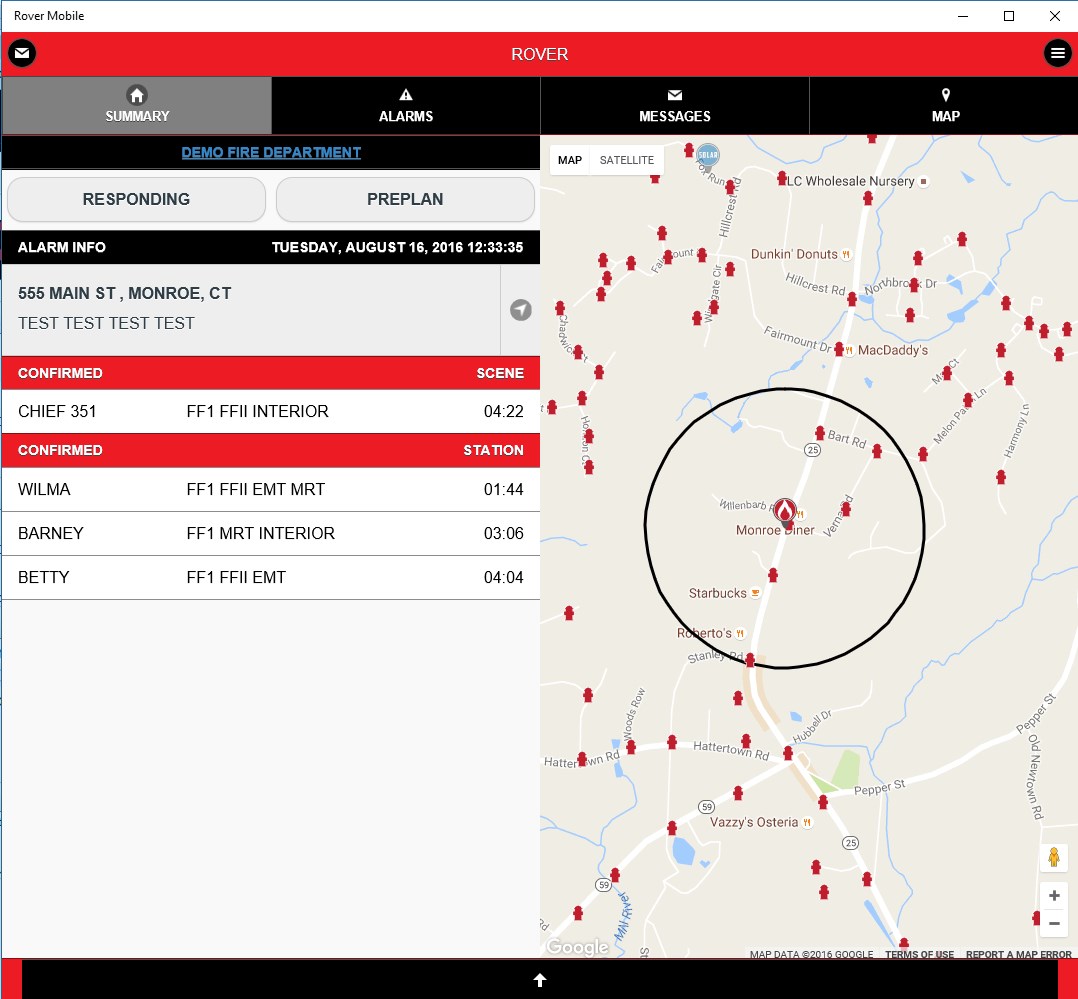
Task: Click the hydrant icon on Bart Rd
Action: pos(820,432)
